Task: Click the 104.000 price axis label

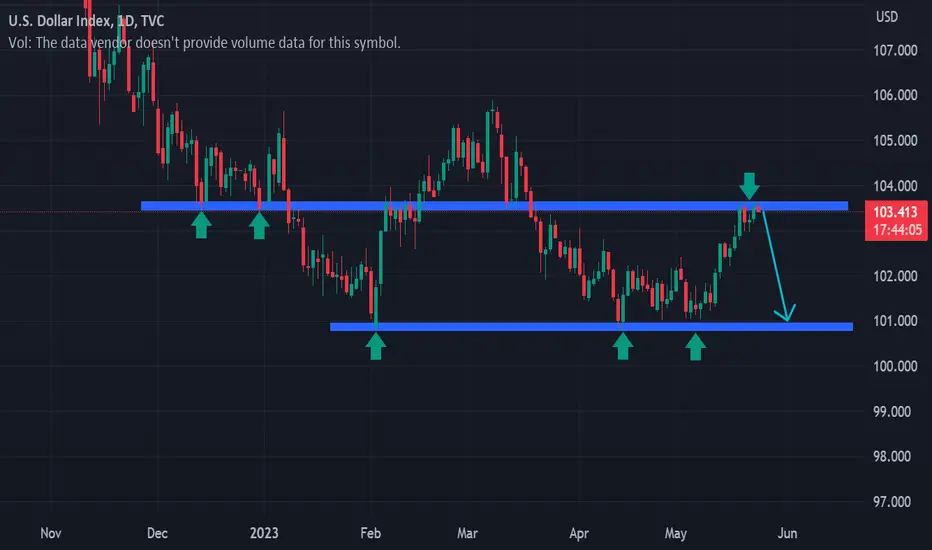Action: [895, 186]
